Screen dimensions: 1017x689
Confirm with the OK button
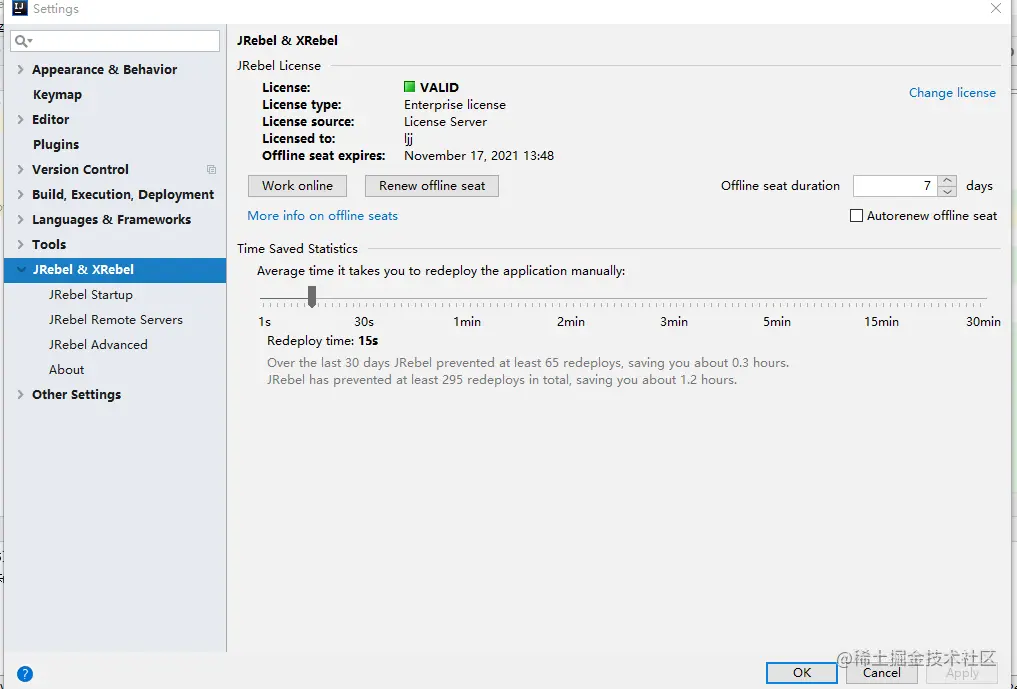click(802, 673)
